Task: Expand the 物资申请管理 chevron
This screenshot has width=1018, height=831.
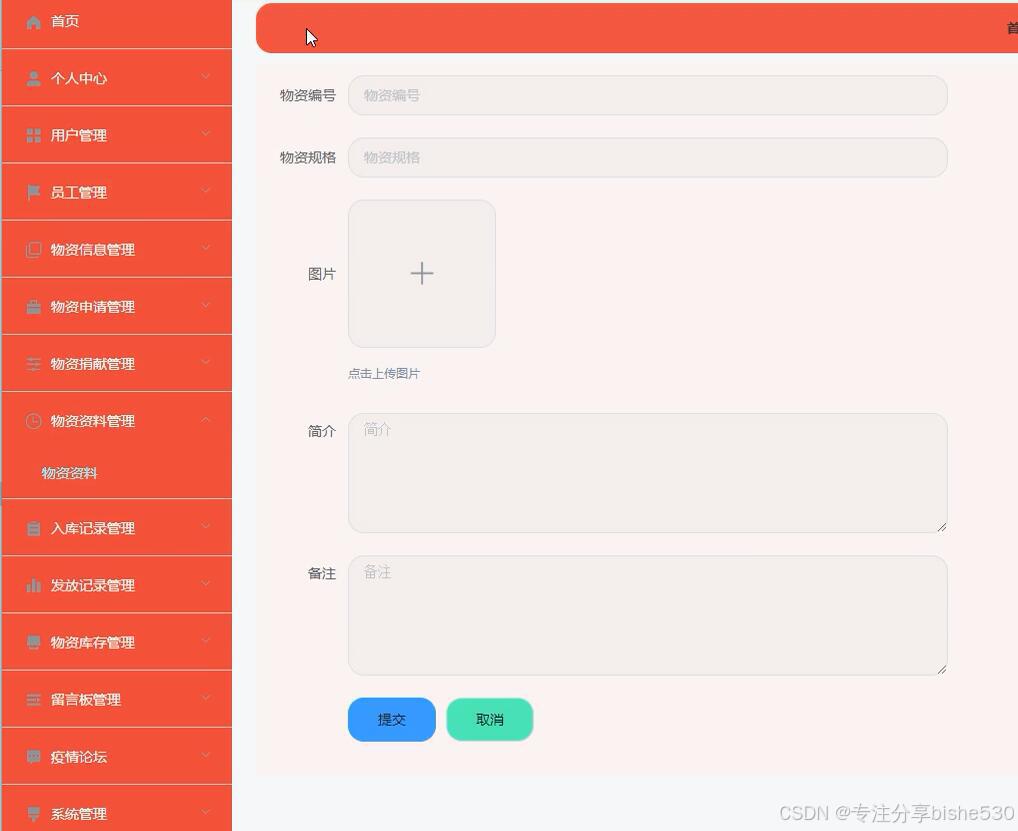Action: pyautogui.click(x=206, y=305)
